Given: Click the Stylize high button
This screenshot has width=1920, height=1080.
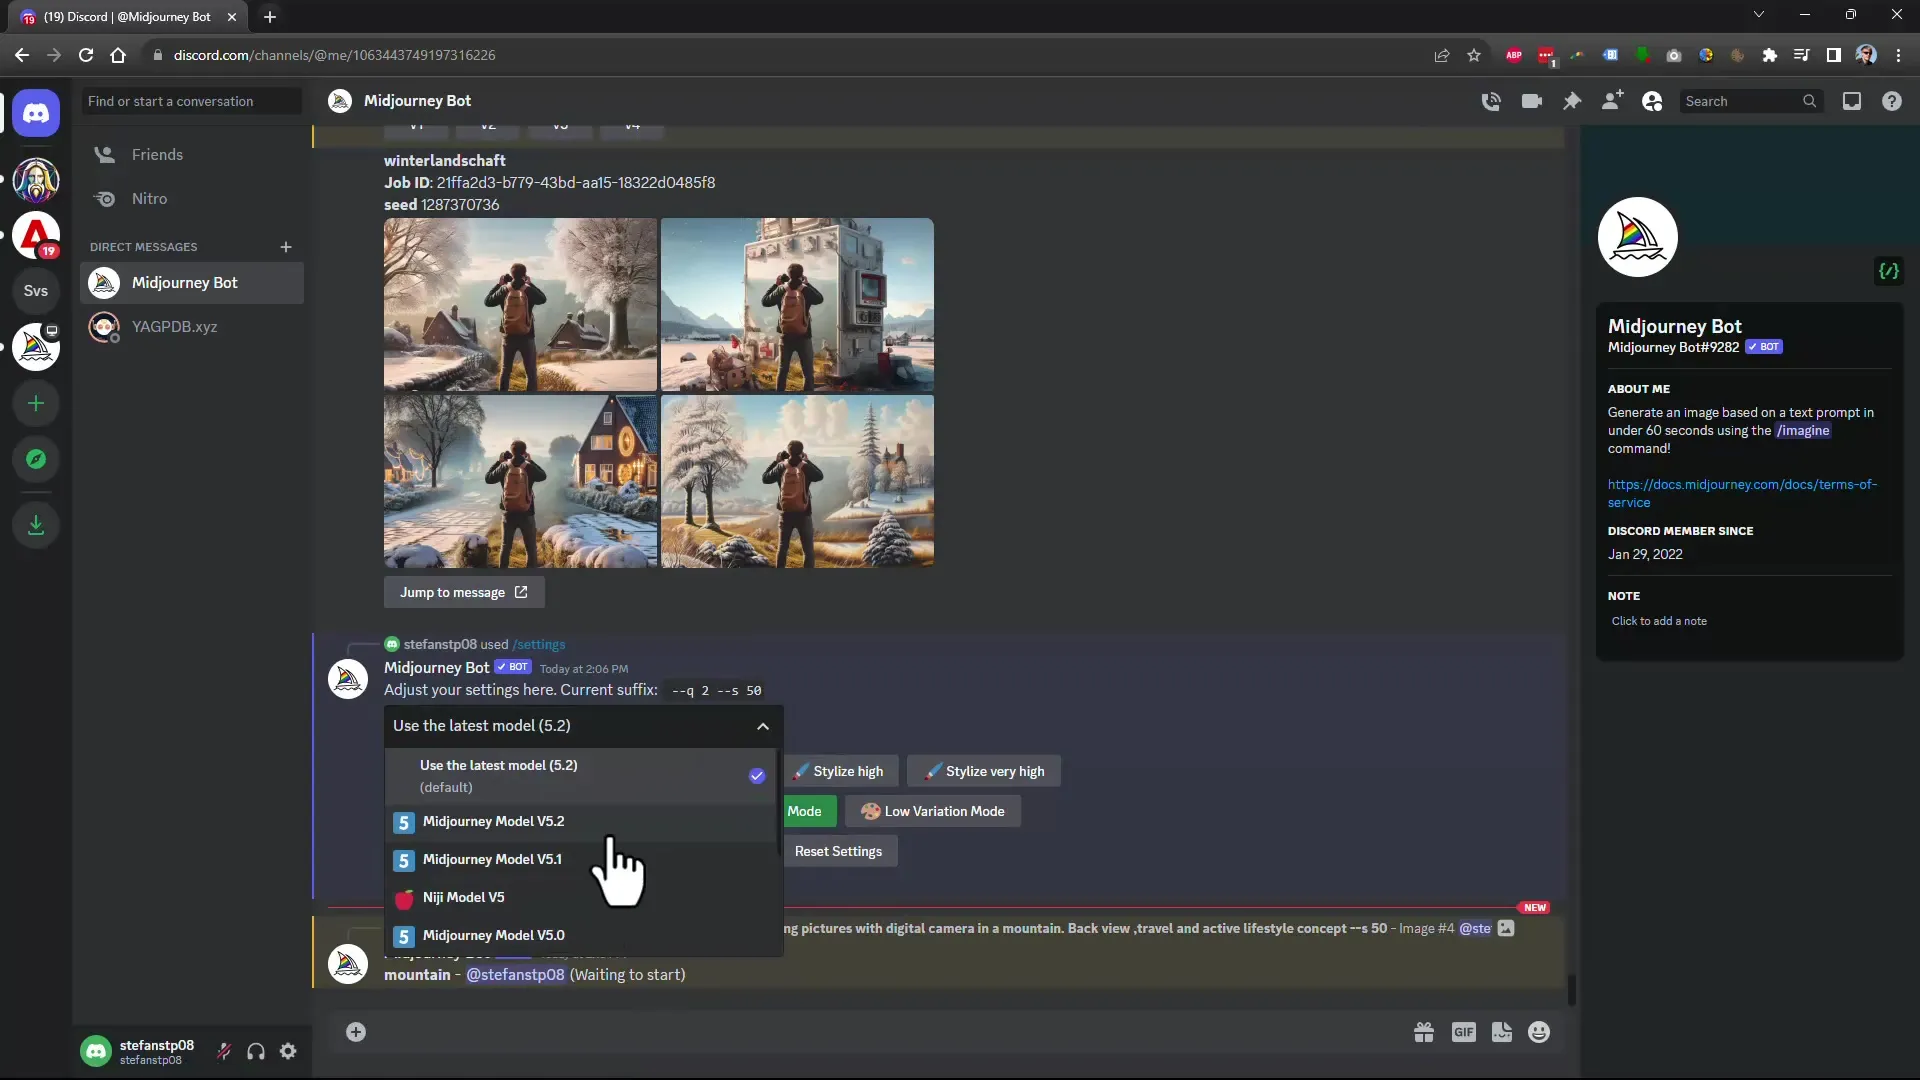Looking at the screenshot, I should tap(839, 771).
